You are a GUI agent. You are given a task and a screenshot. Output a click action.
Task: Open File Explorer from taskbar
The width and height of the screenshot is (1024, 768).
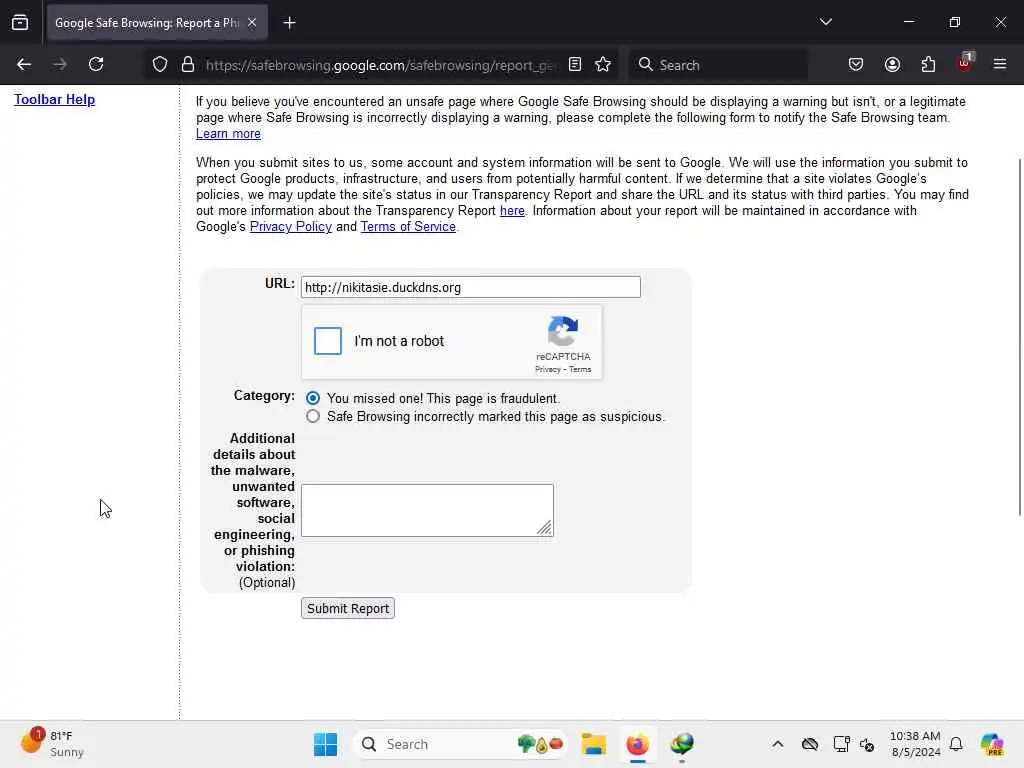594,744
